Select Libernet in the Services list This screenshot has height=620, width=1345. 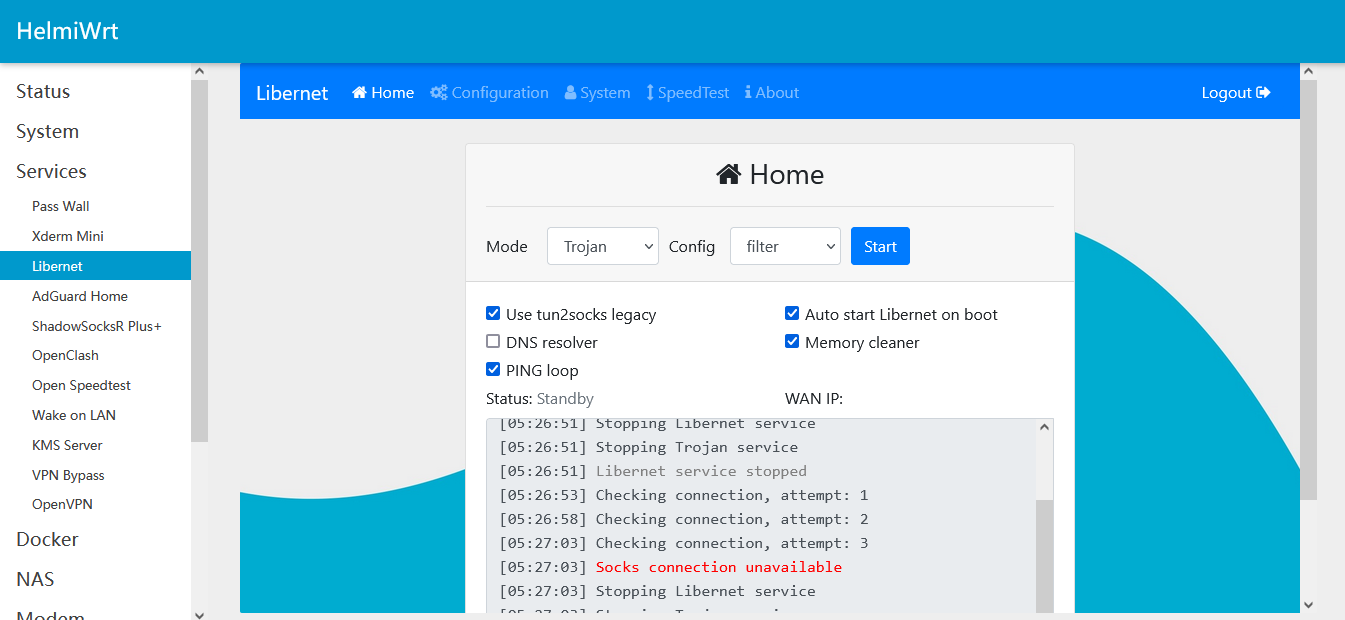[95, 266]
